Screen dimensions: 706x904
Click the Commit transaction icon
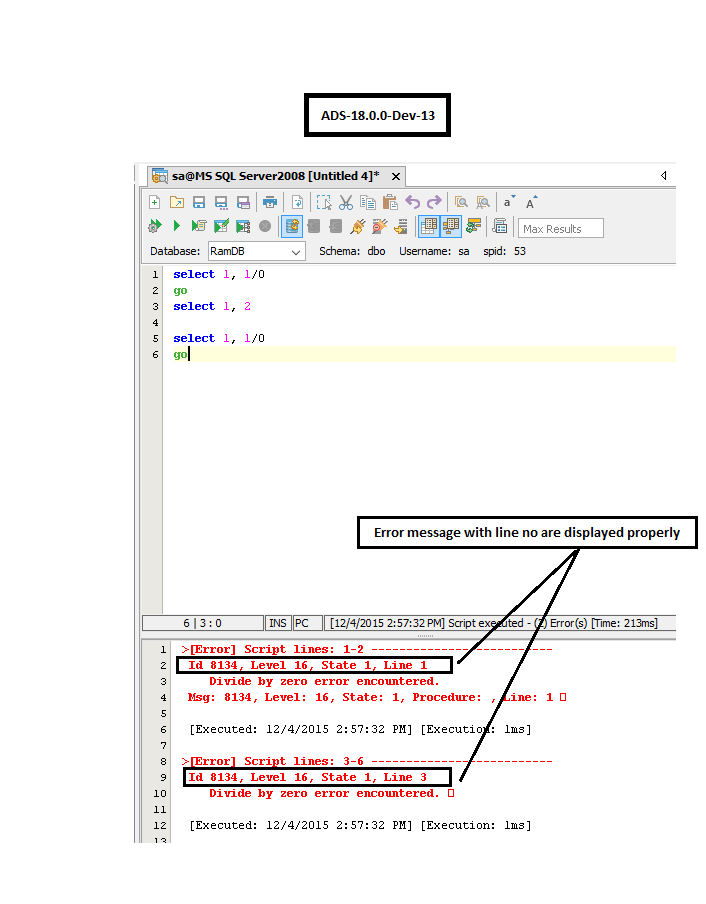(x=314, y=227)
